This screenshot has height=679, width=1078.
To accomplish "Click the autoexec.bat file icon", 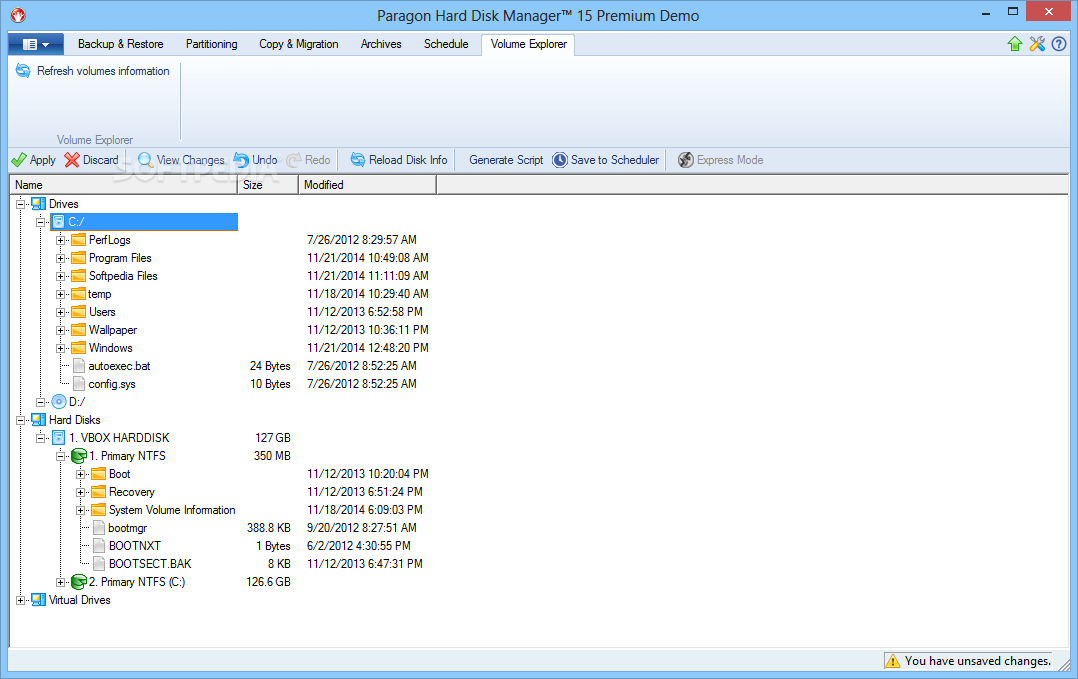I will pos(79,366).
